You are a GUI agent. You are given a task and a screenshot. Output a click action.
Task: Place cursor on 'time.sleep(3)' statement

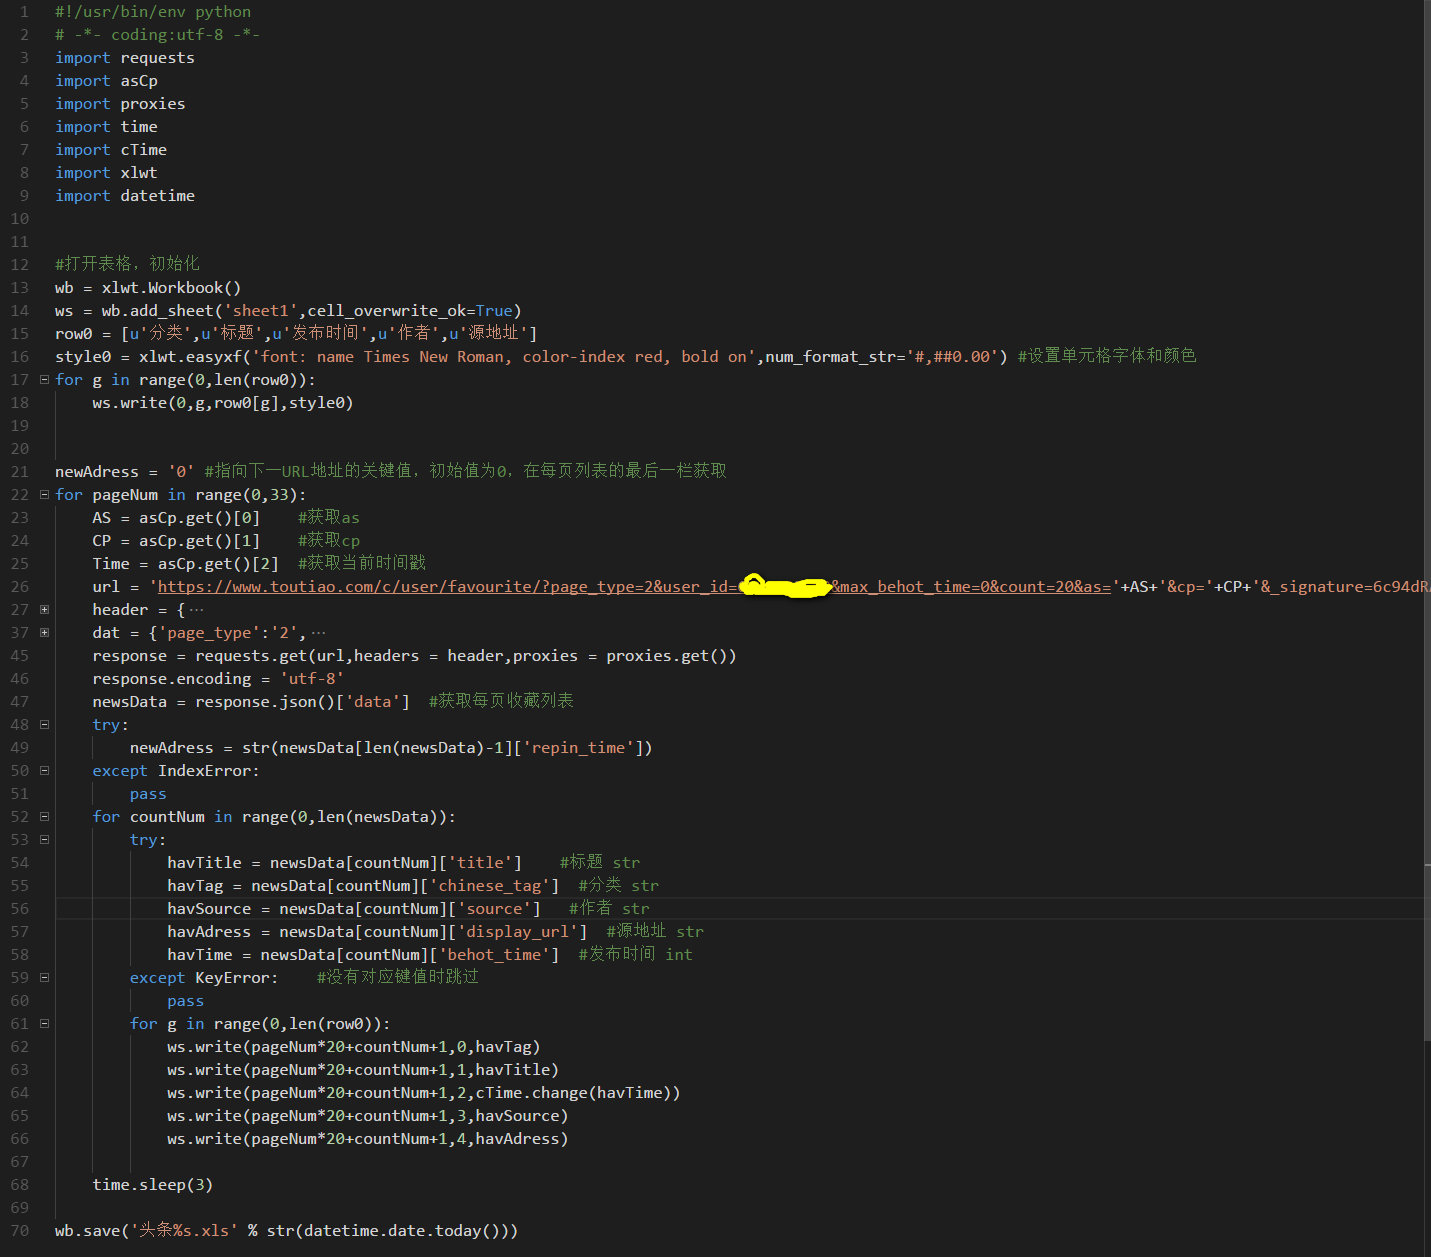152,1185
